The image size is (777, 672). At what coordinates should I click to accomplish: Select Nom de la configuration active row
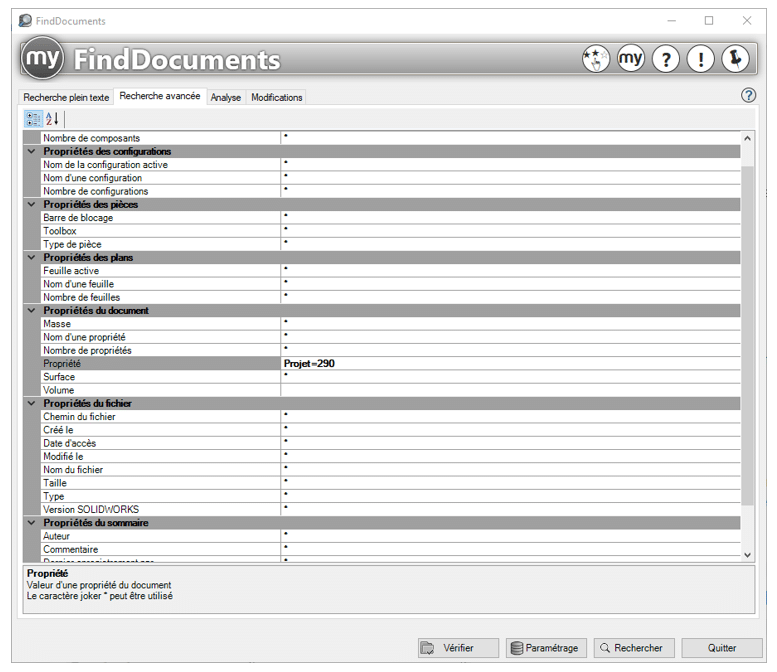[390, 165]
